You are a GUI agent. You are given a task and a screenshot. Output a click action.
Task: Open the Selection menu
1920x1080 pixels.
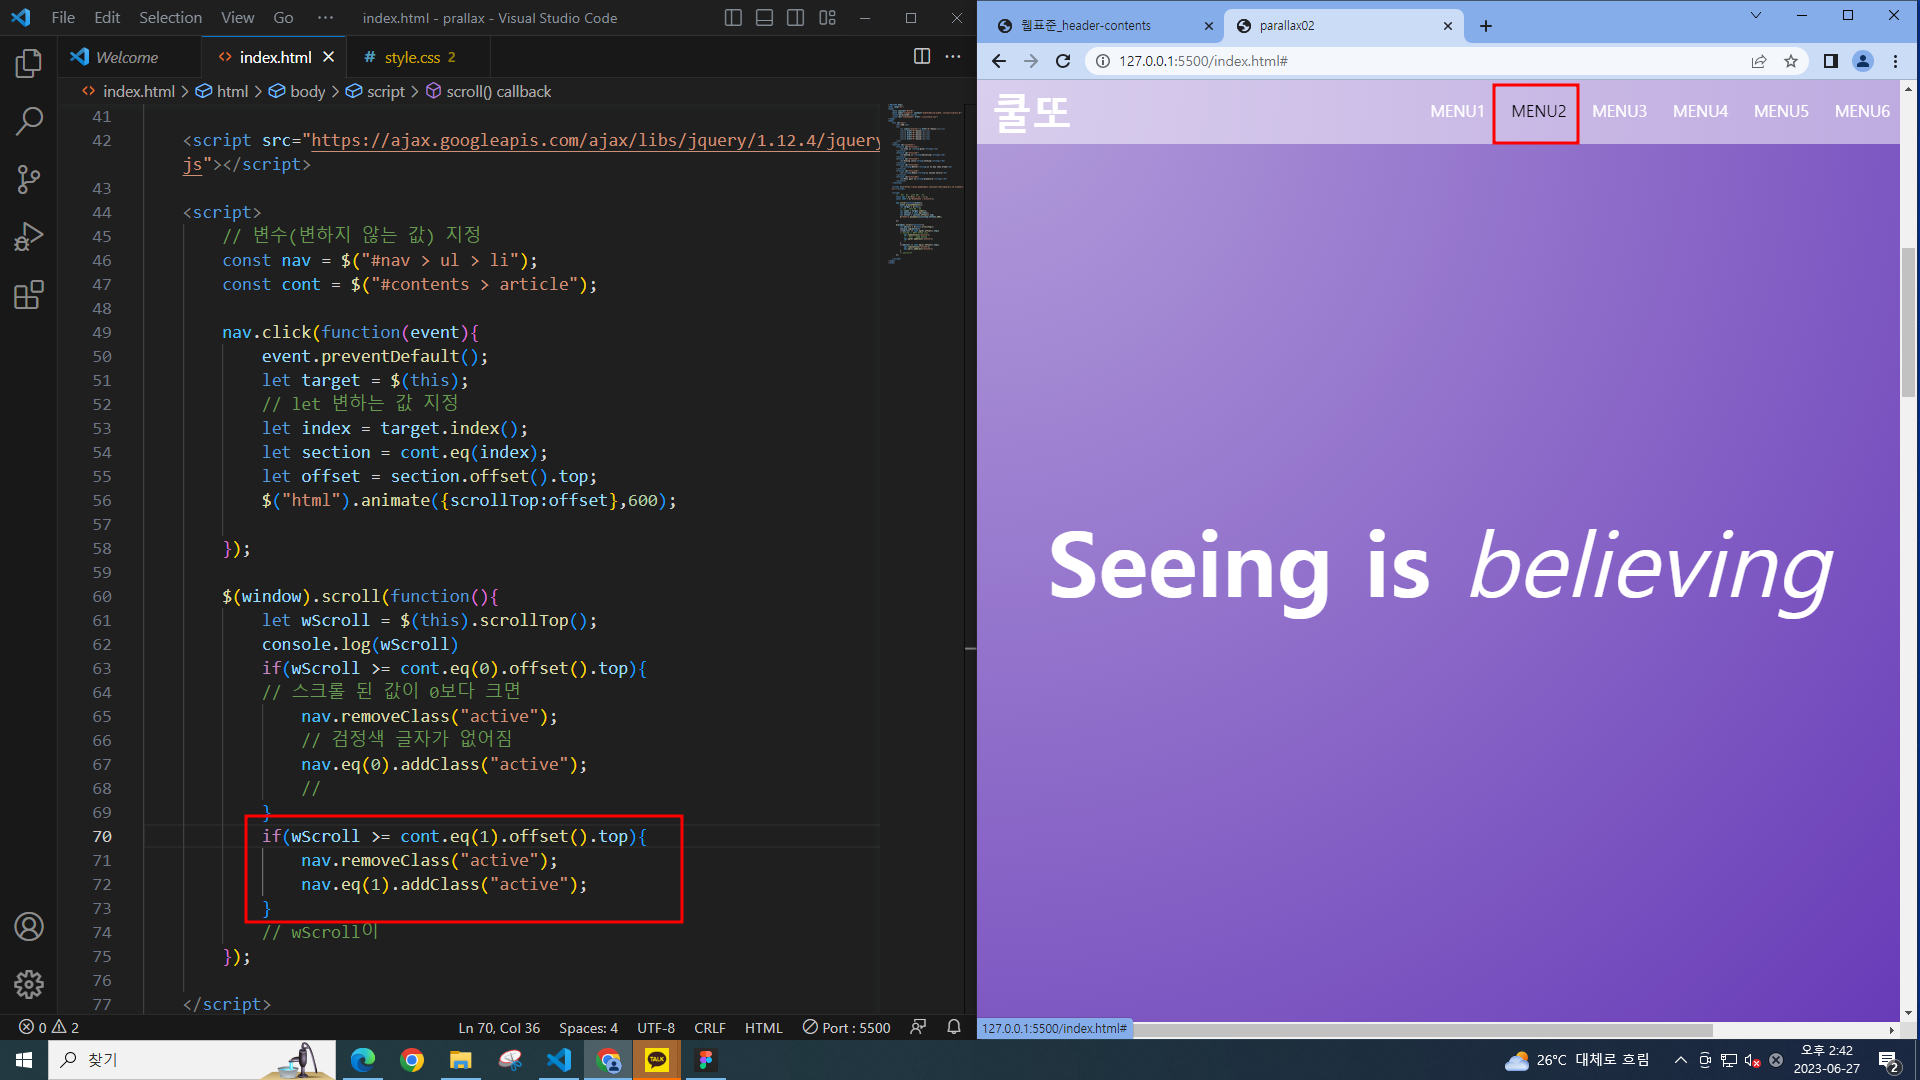click(170, 18)
